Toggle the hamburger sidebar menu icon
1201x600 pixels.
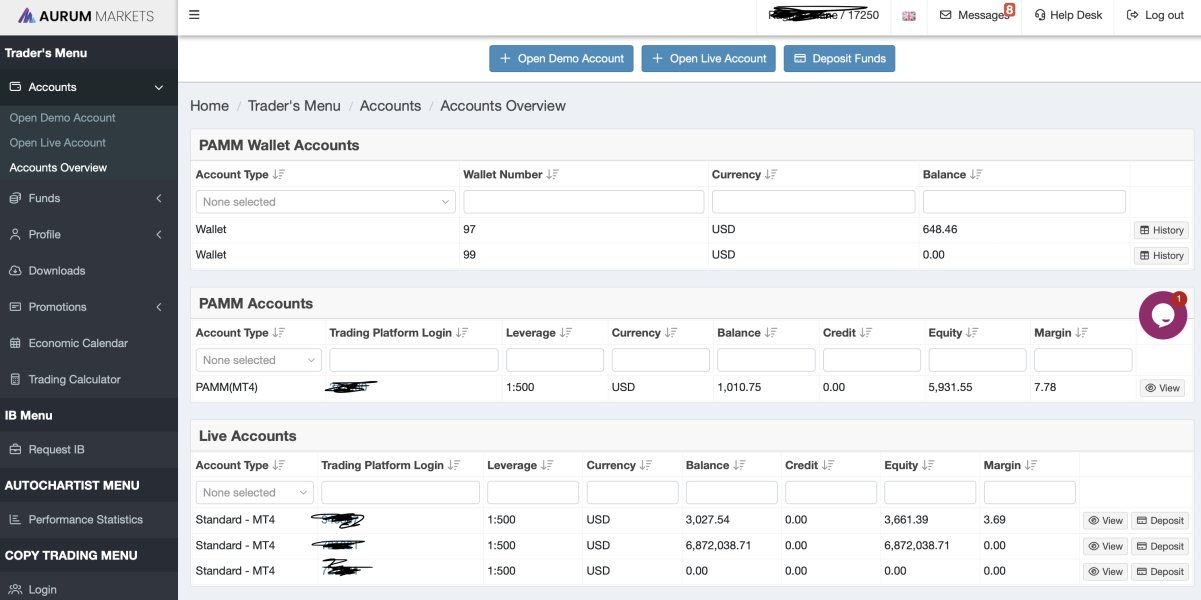[x=194, y=15]
